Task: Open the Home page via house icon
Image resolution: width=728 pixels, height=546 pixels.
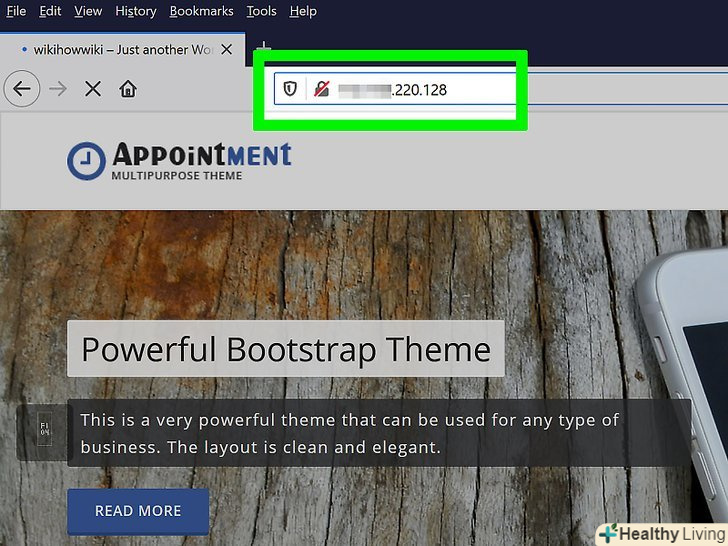Action: point(128,88)
